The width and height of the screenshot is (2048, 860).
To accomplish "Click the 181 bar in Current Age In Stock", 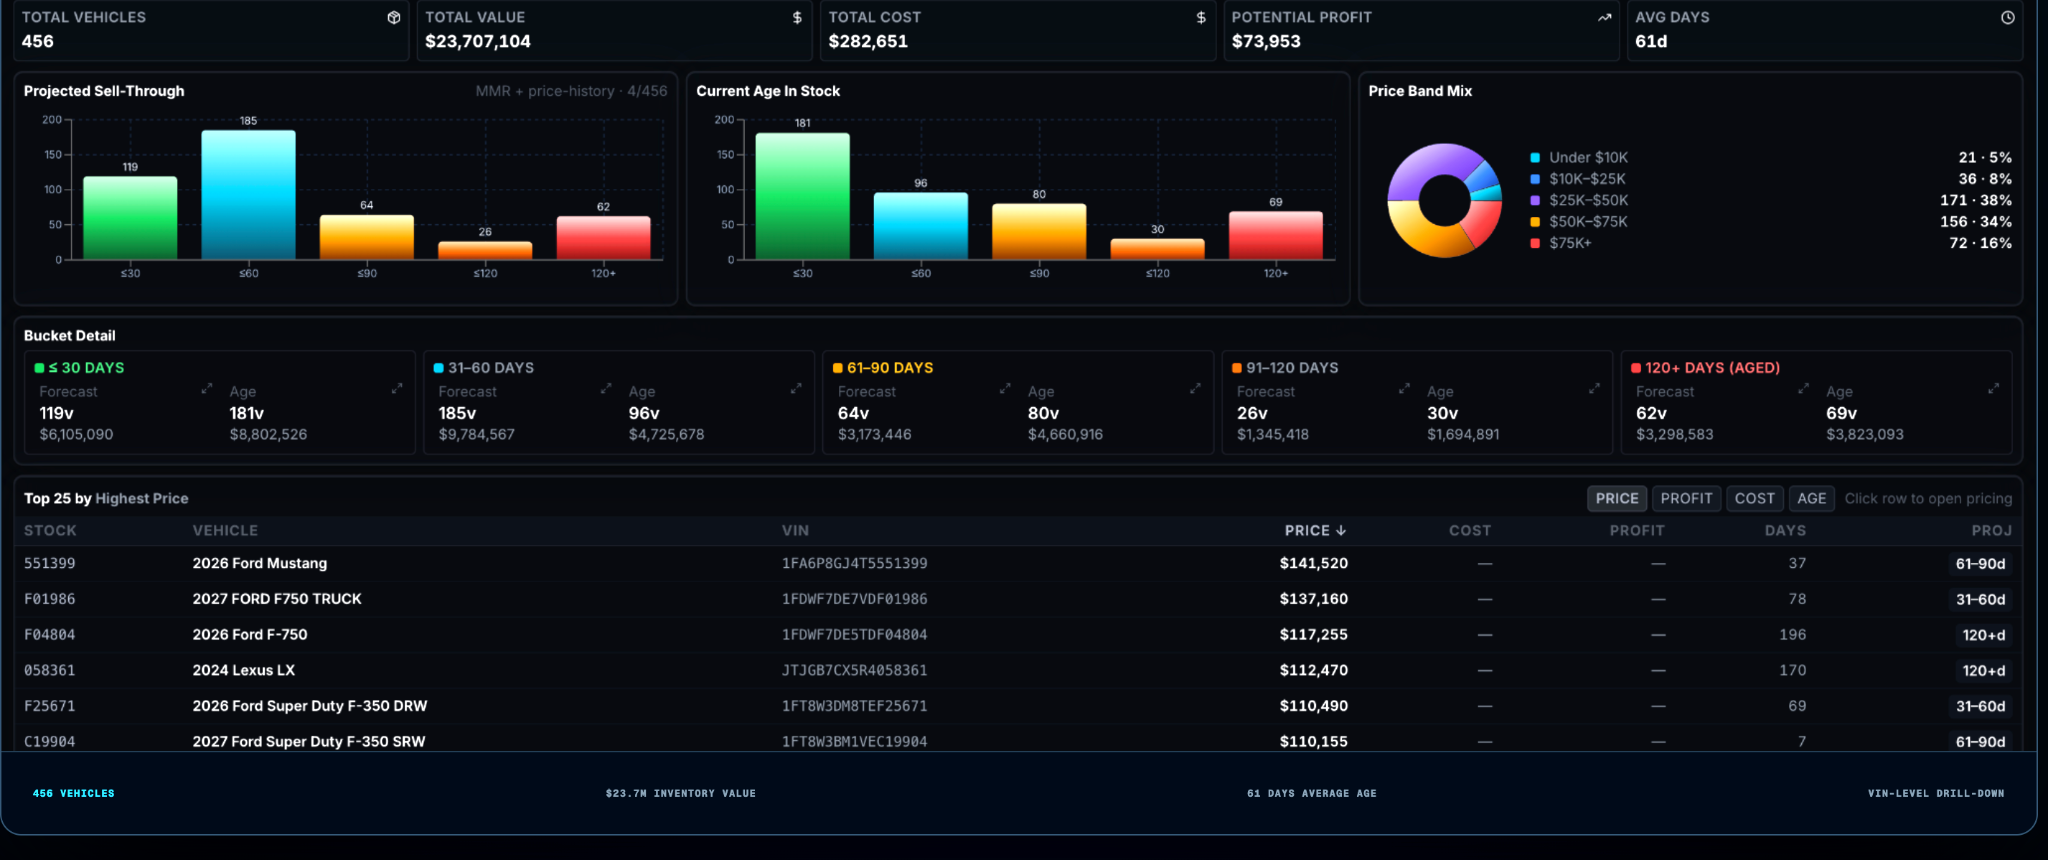I will [x=802, y=196].
